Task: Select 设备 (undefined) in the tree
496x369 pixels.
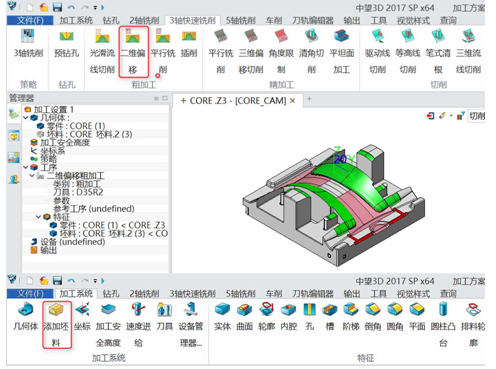Action: click(73, 242)
